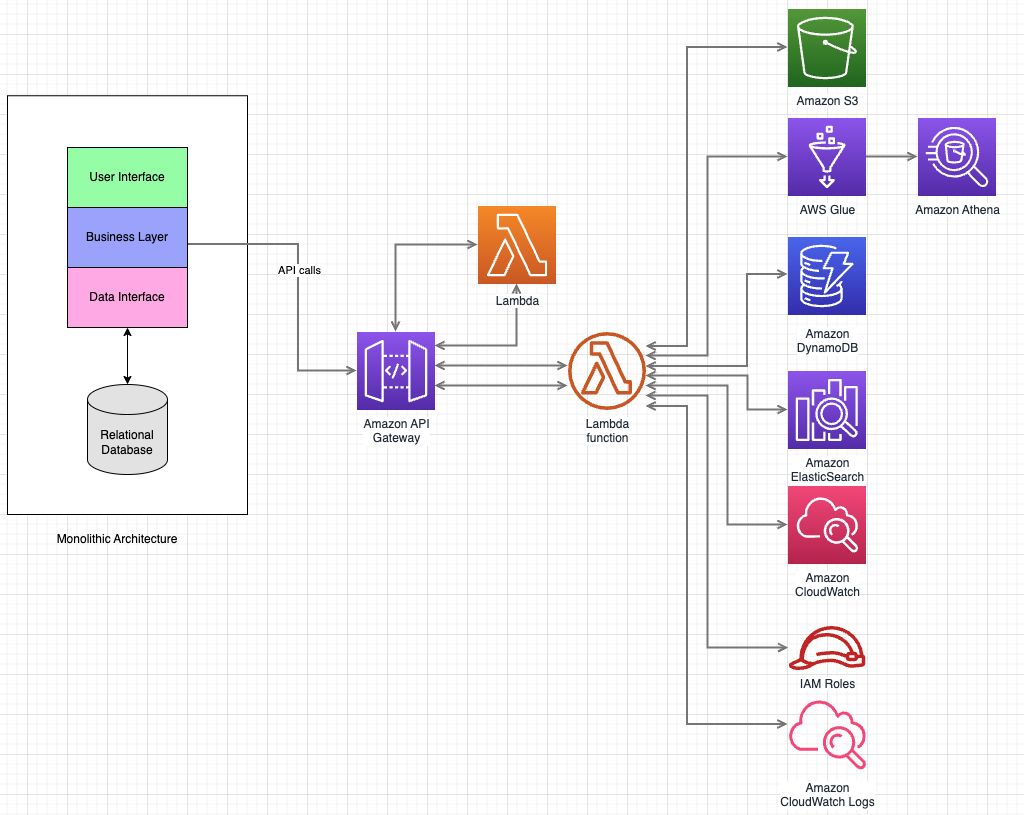The height and width of the screenshot is (815, 1024).
Task: Click the 'Amazon S3' label
Action: (827, 101)
